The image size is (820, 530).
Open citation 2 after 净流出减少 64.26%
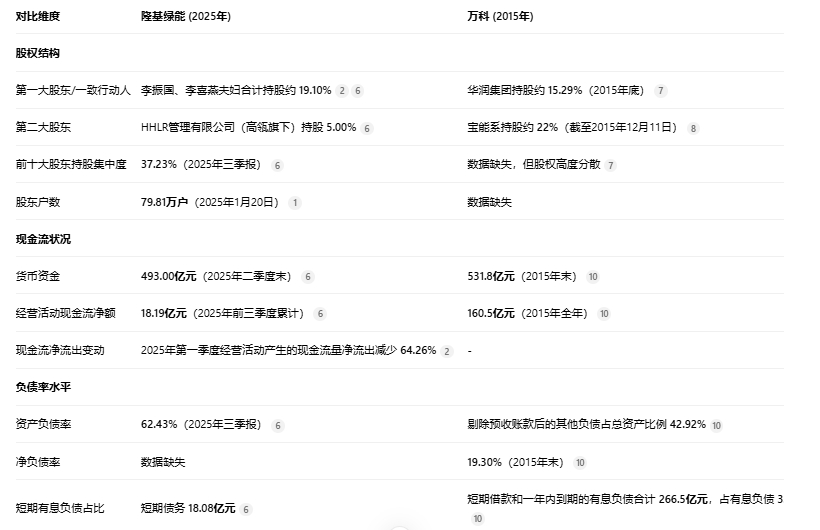(447, 351)
